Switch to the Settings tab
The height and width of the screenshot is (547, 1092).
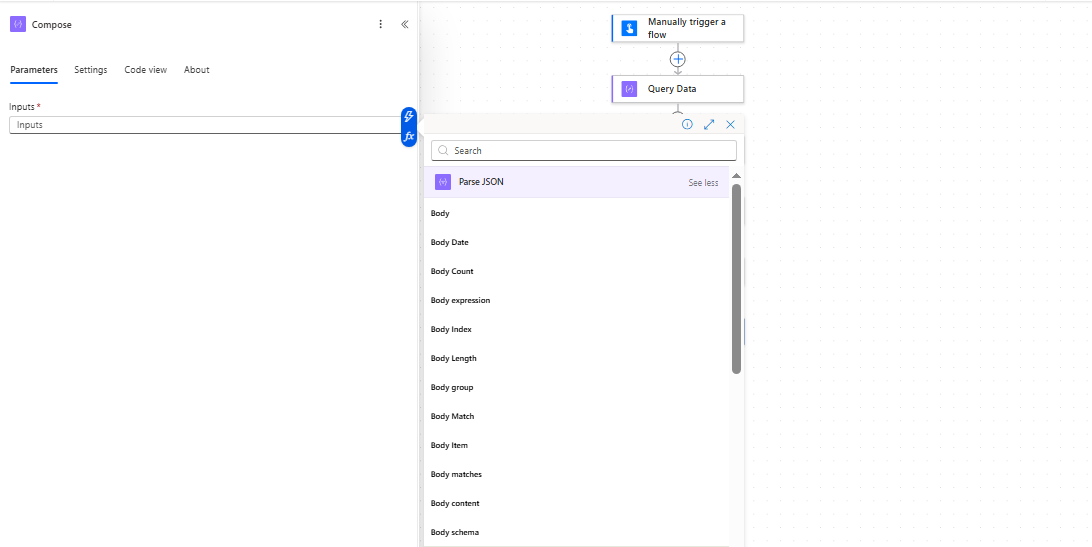click(90, 70)
